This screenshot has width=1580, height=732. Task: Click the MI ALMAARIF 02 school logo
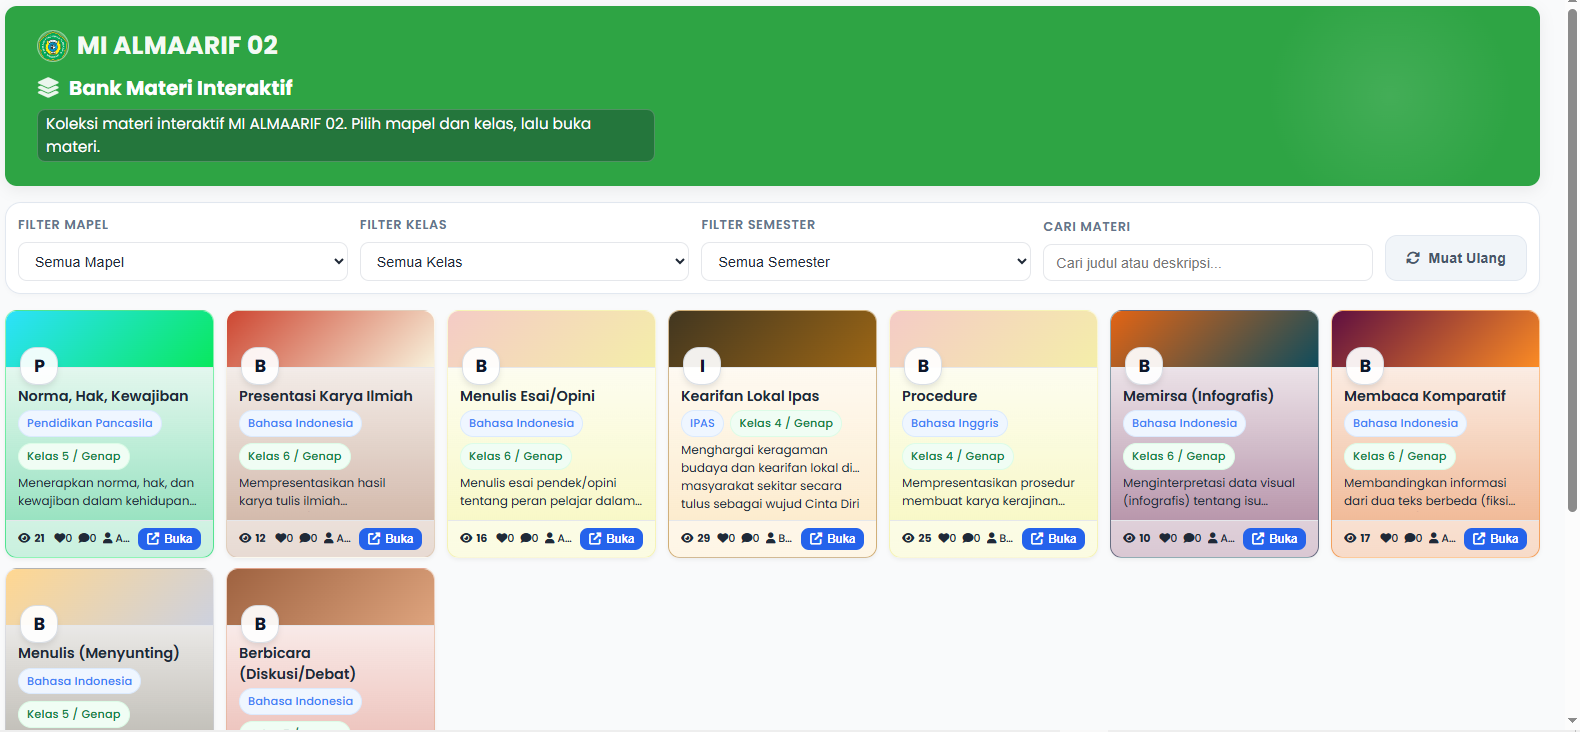tap(53, 46)
